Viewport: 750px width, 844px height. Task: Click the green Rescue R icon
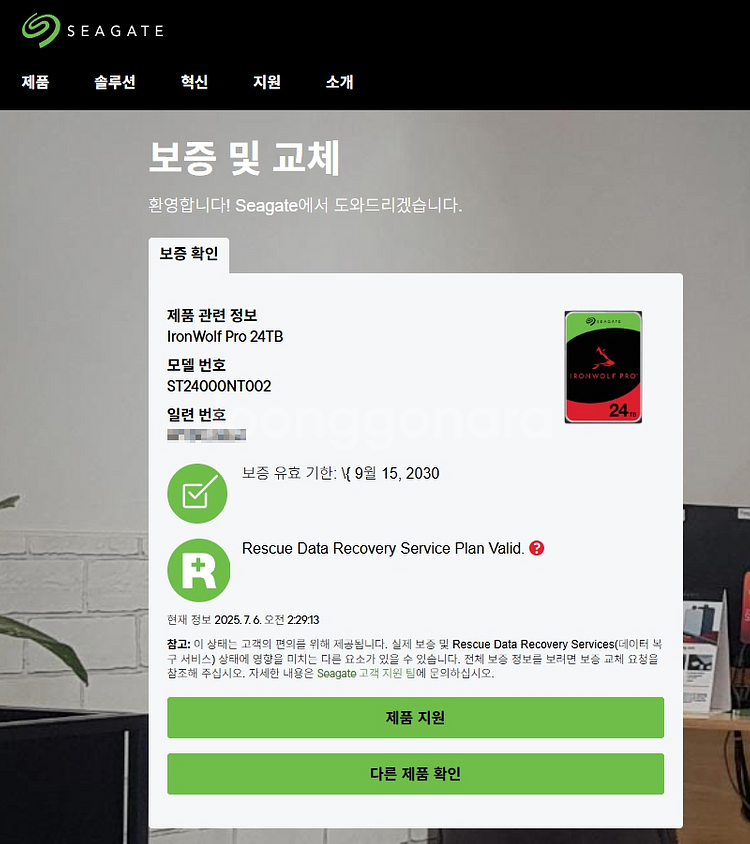[199, 570]
